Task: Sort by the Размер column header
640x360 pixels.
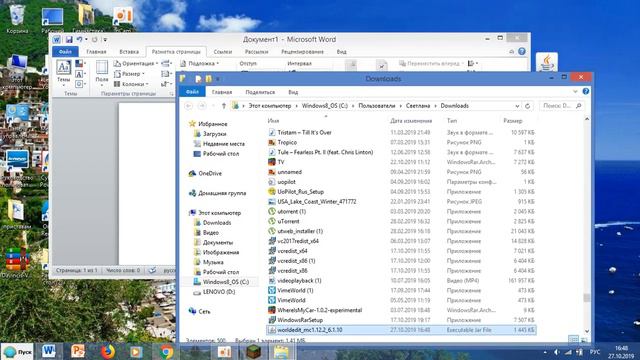Action: point(513,121)
